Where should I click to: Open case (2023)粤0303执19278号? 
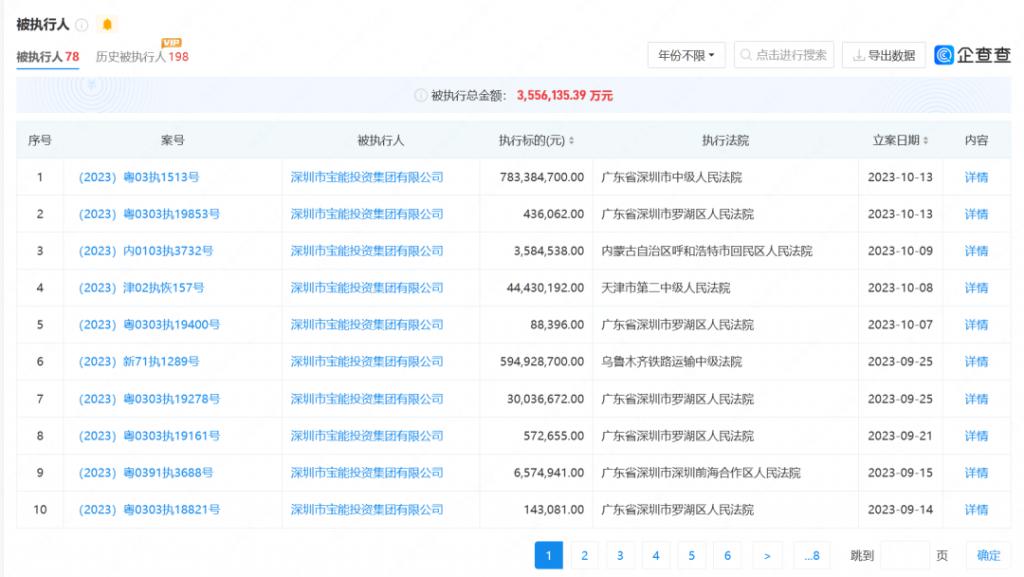coord(149,399)
